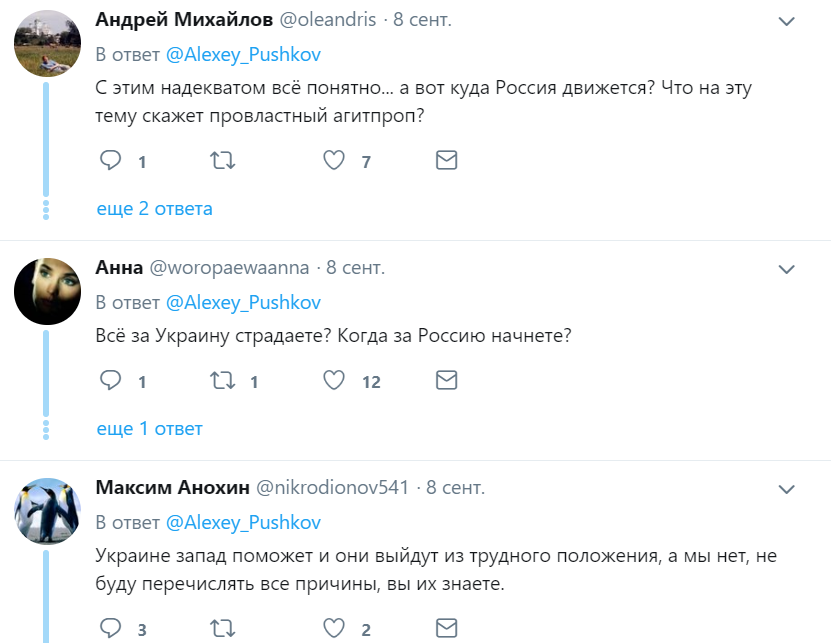The width and height of the screenshot is (831, 643).
Task: Retweet Андрей Михайлов's tweet
Action: (223, 160)
